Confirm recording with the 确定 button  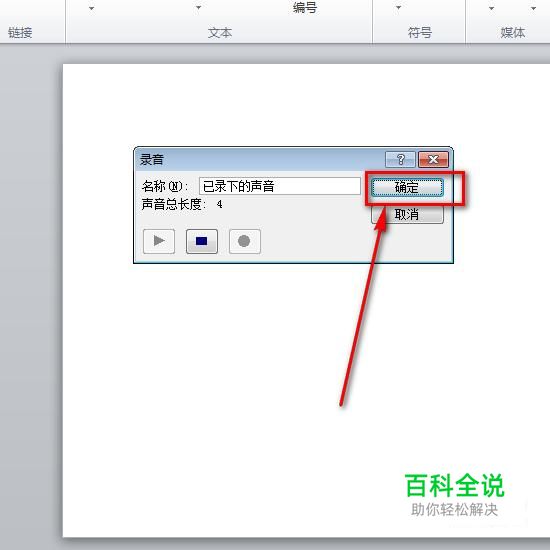[407, 187]
